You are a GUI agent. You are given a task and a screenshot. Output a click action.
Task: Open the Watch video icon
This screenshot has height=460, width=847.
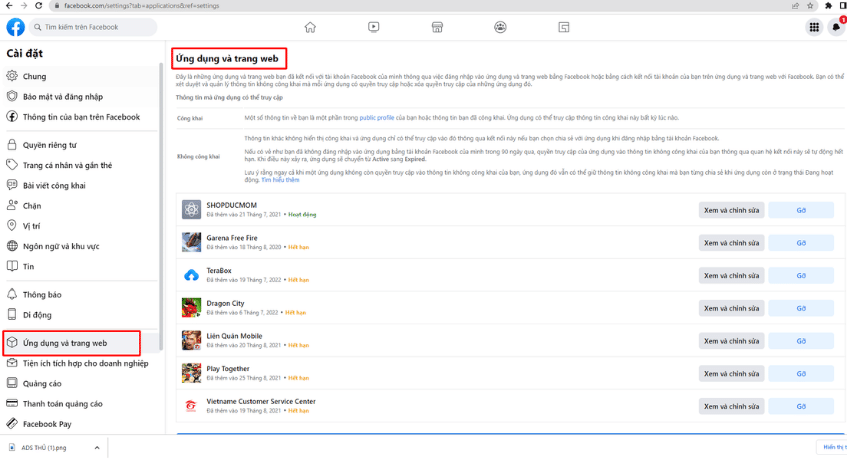coord(373,27)
